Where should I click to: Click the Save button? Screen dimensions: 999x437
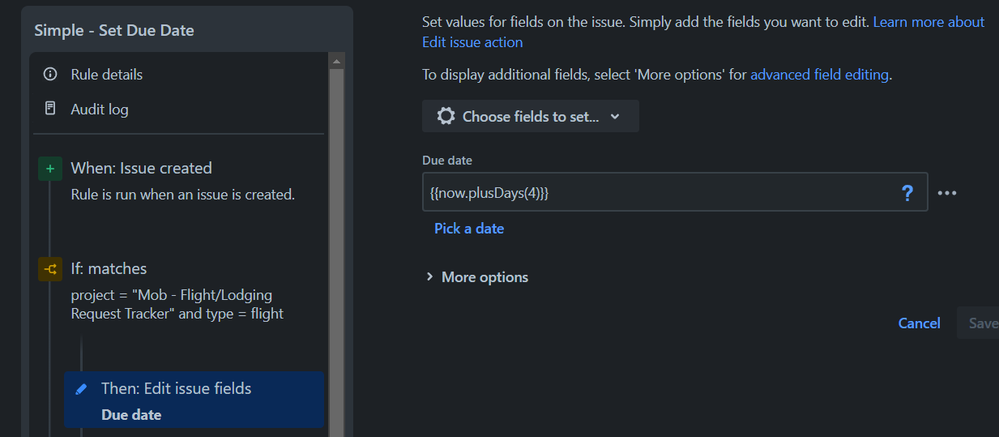click(x=980, y=323)
